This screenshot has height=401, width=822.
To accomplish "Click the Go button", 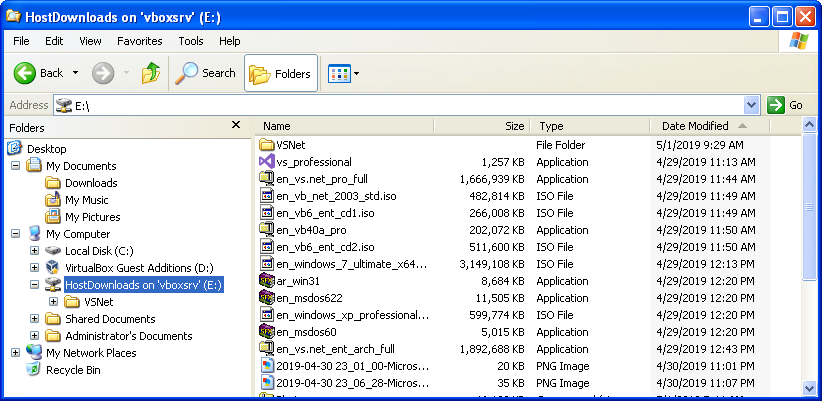I will point(785,105).
